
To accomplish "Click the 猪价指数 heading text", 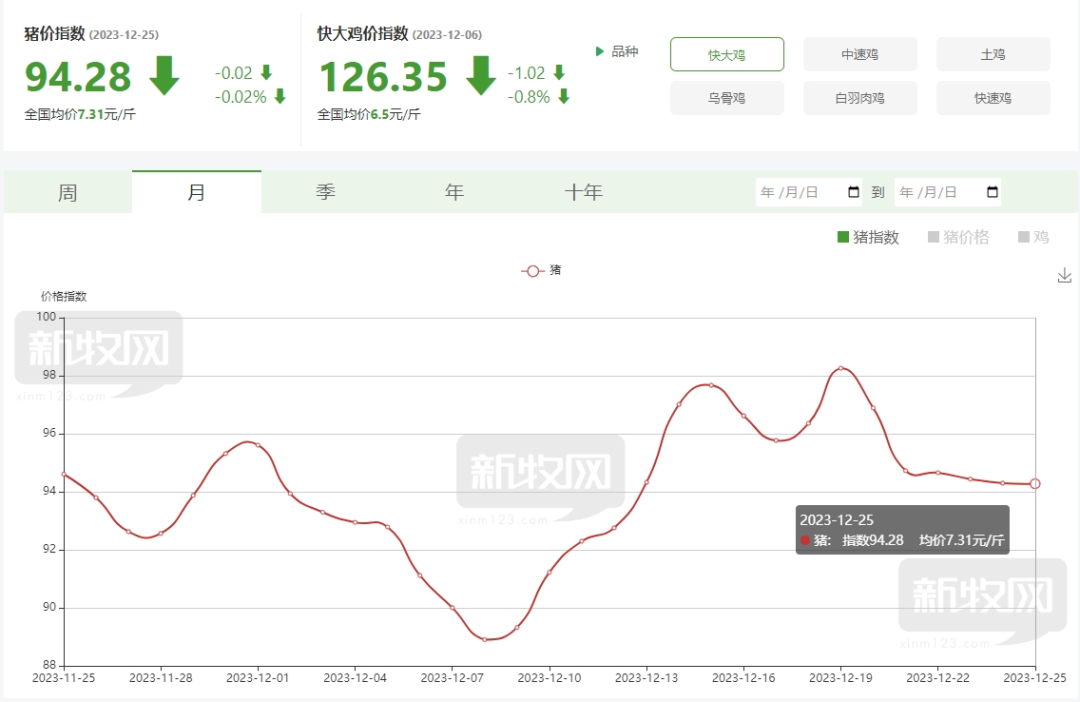I will pyautogui.click(x=54, y=34).
